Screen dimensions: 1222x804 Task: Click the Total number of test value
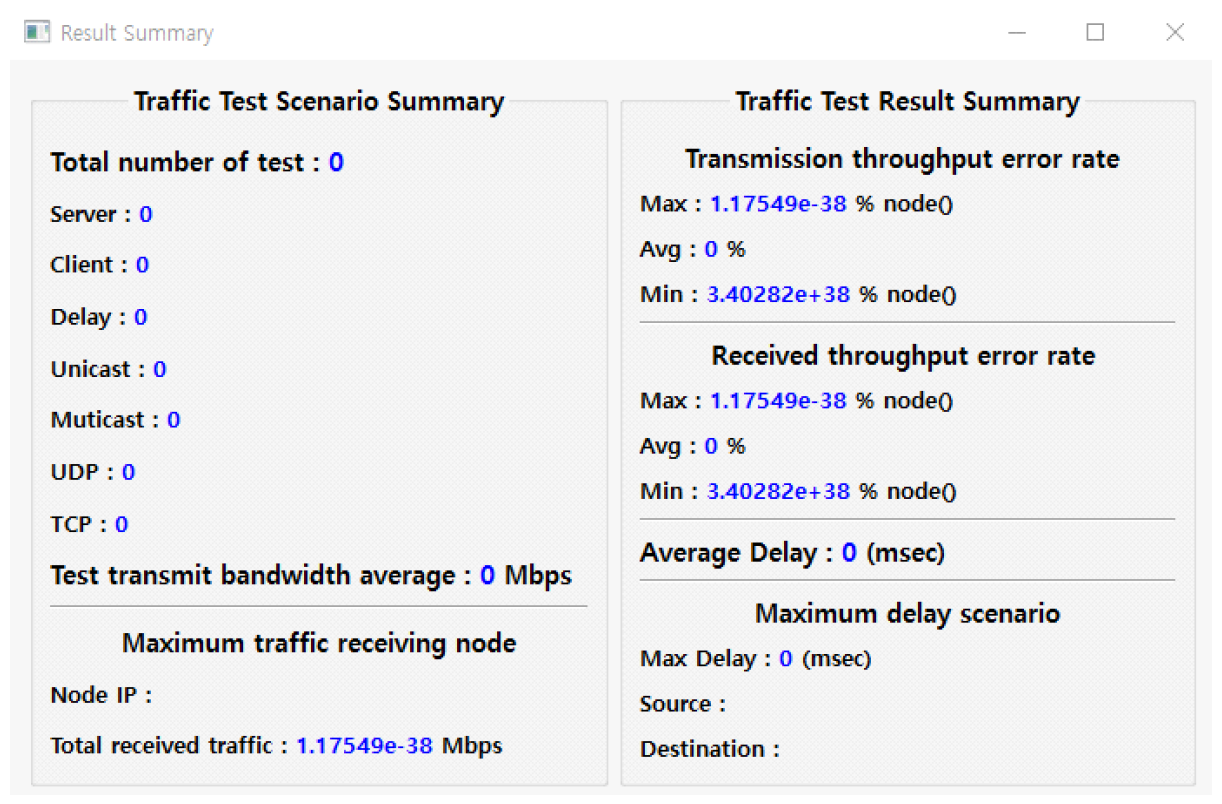point(336,162)
